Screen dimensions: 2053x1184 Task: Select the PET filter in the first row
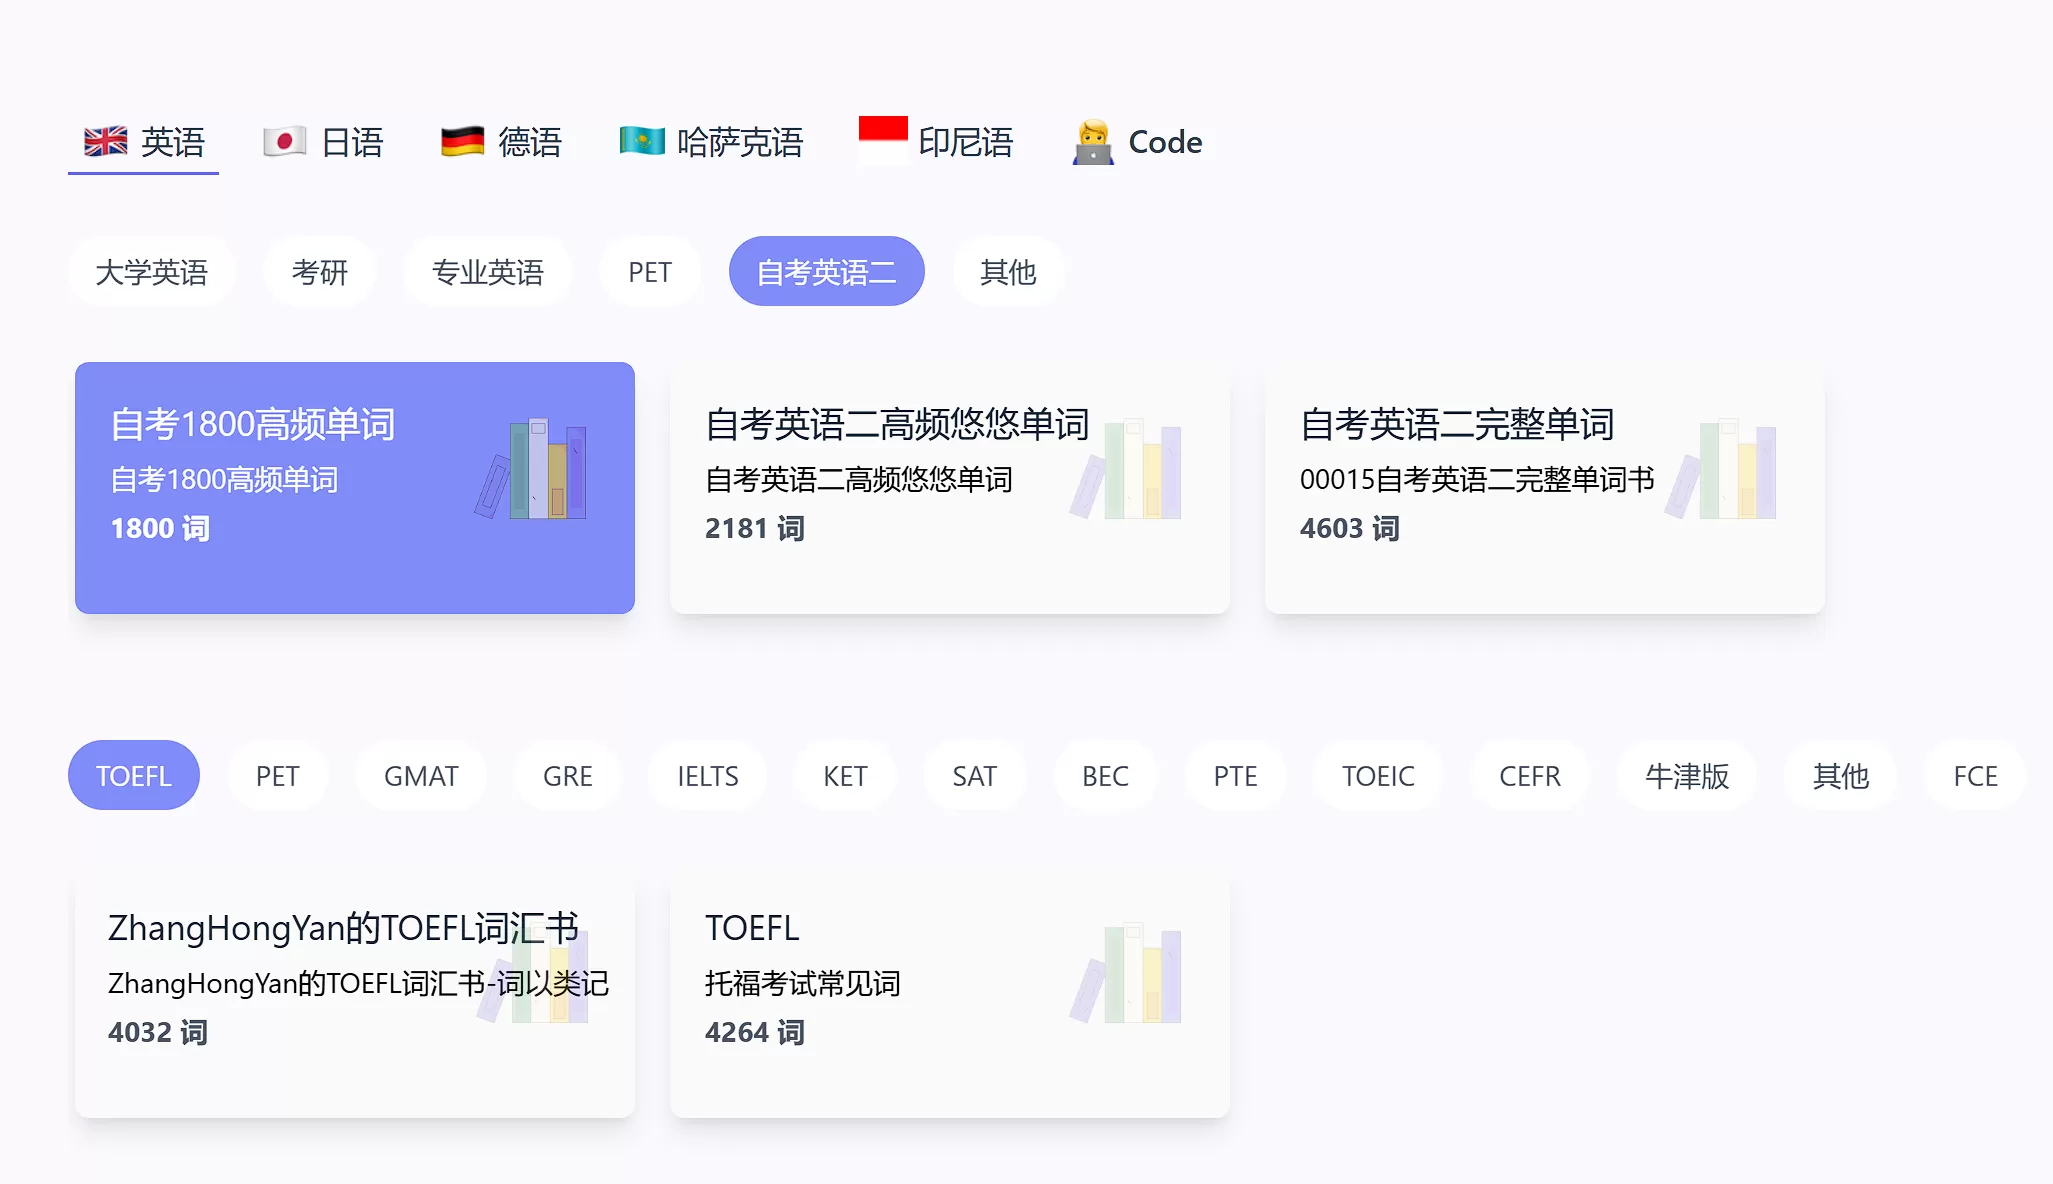tap(650, 271)
